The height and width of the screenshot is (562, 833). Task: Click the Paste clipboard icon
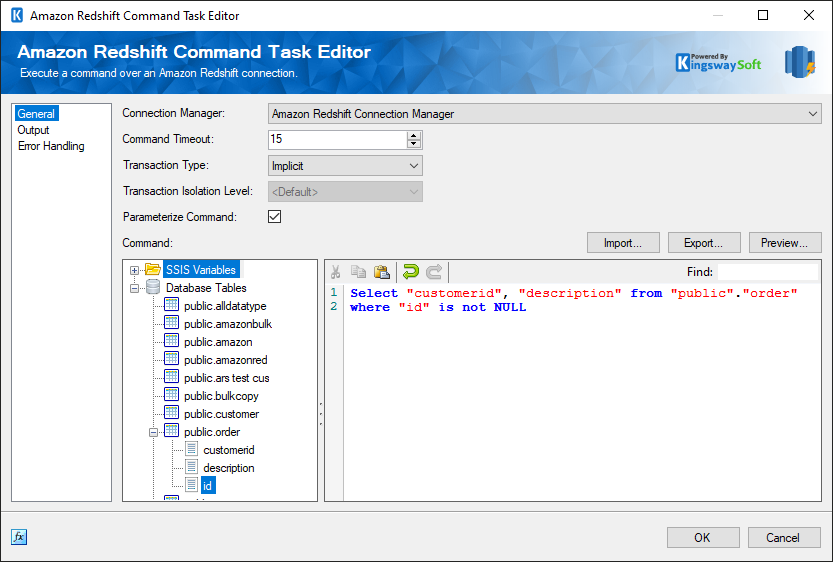[x=382, y=272]
